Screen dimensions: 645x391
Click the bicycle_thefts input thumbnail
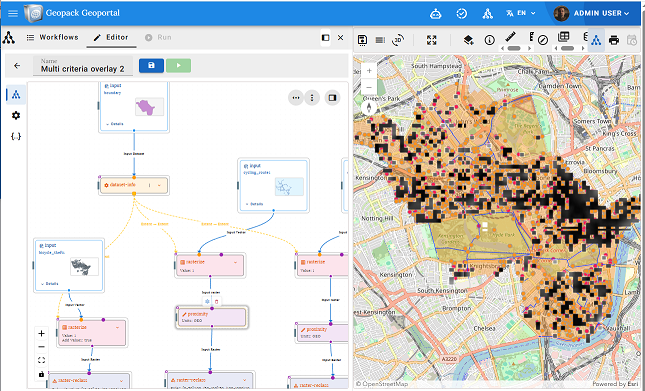tap(84, 266)
